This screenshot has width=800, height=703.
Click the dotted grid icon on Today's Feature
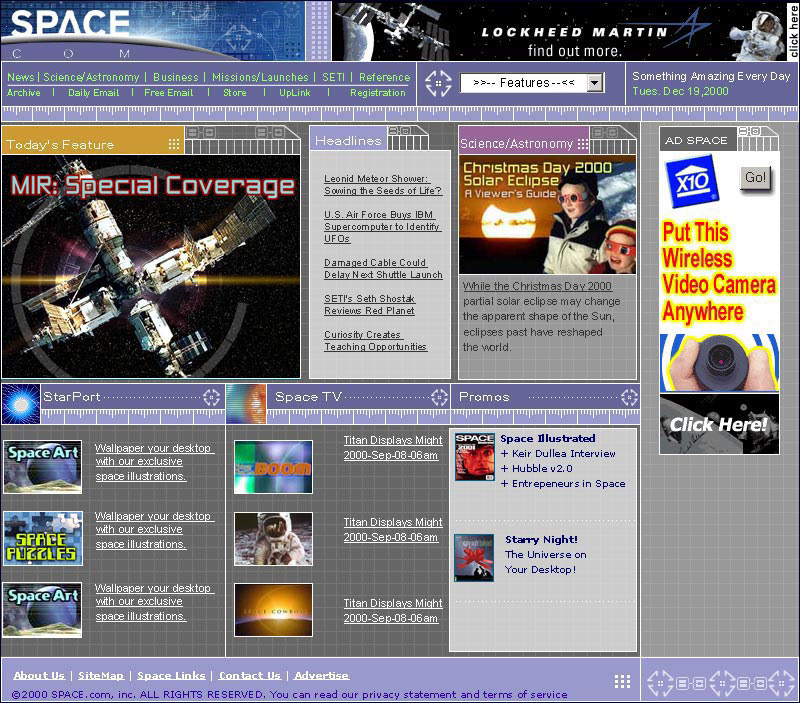pos(174,144)
